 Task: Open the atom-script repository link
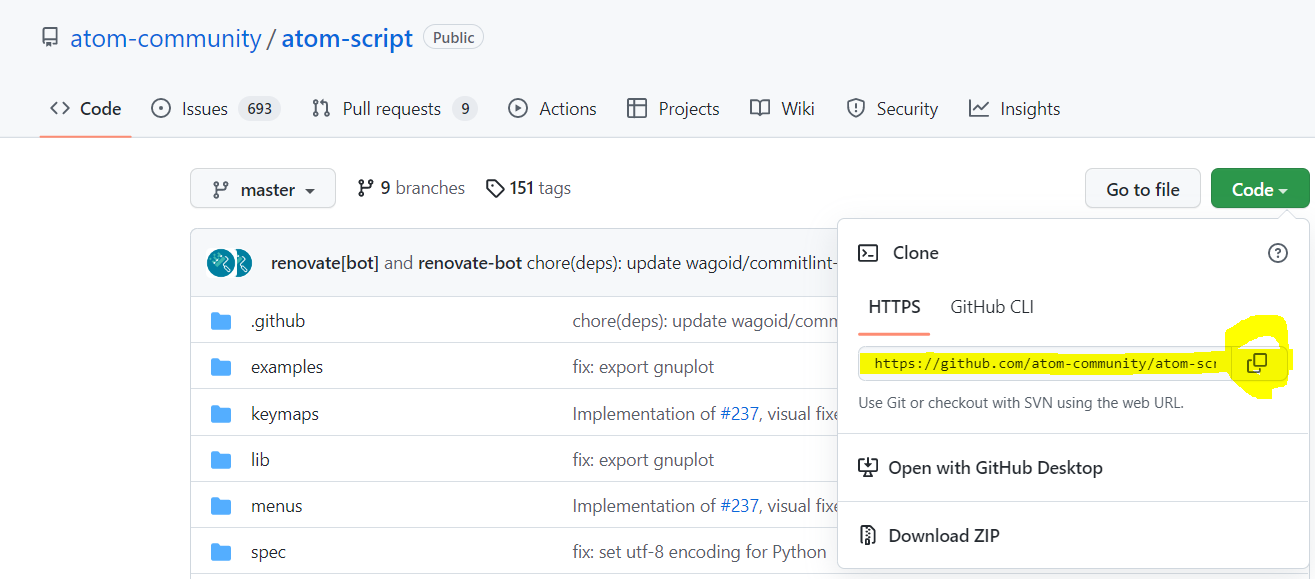click(347, 39)
